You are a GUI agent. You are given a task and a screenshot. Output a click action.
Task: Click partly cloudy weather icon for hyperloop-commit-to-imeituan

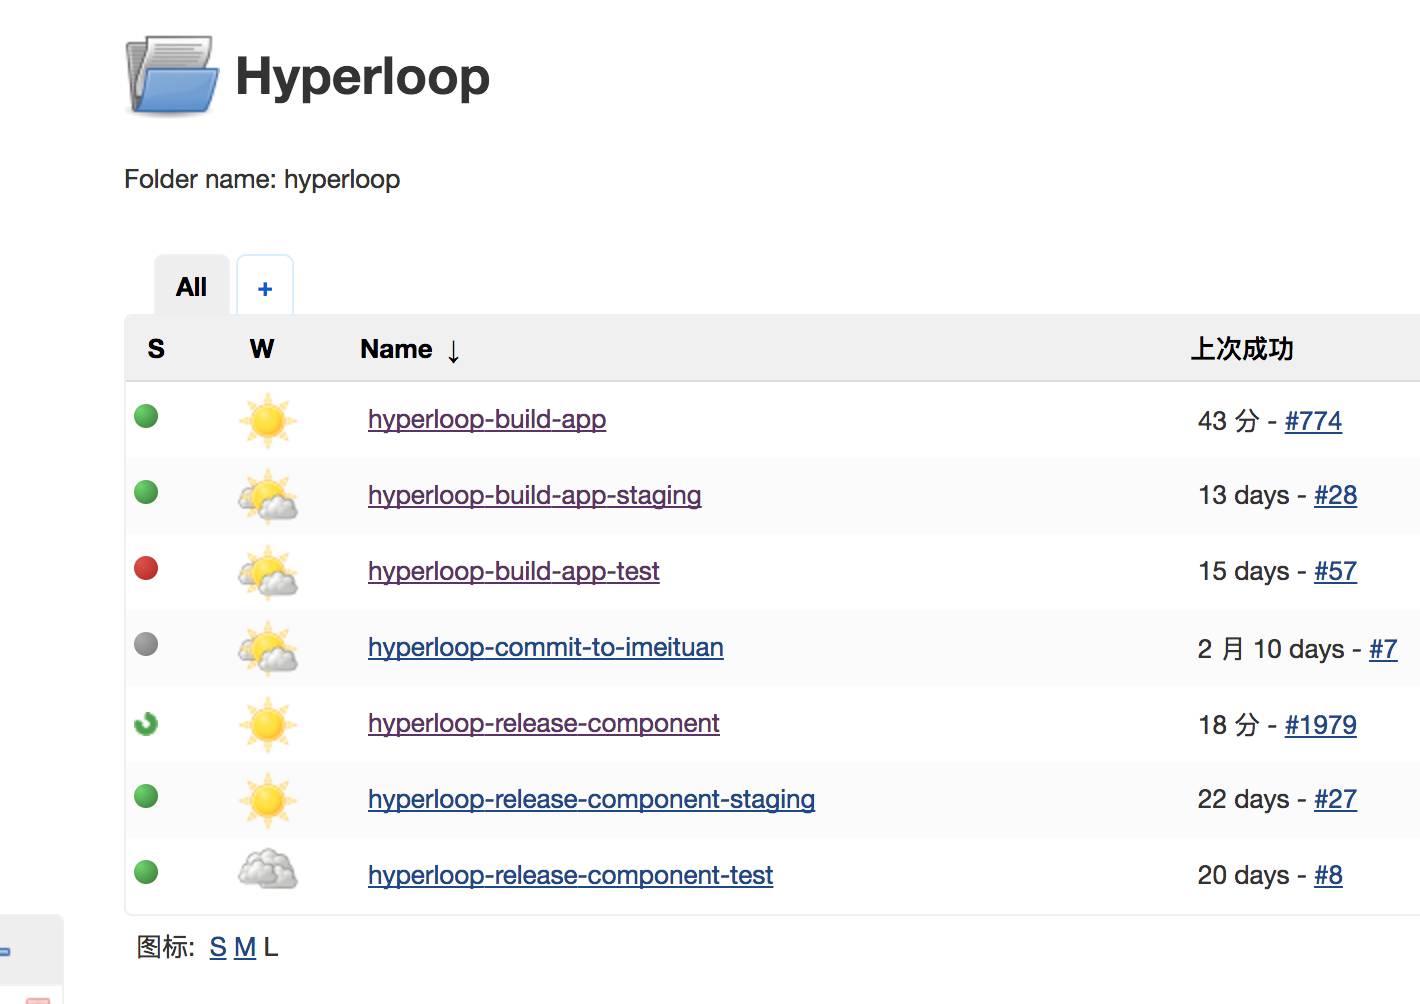click(x=268, y=648)
